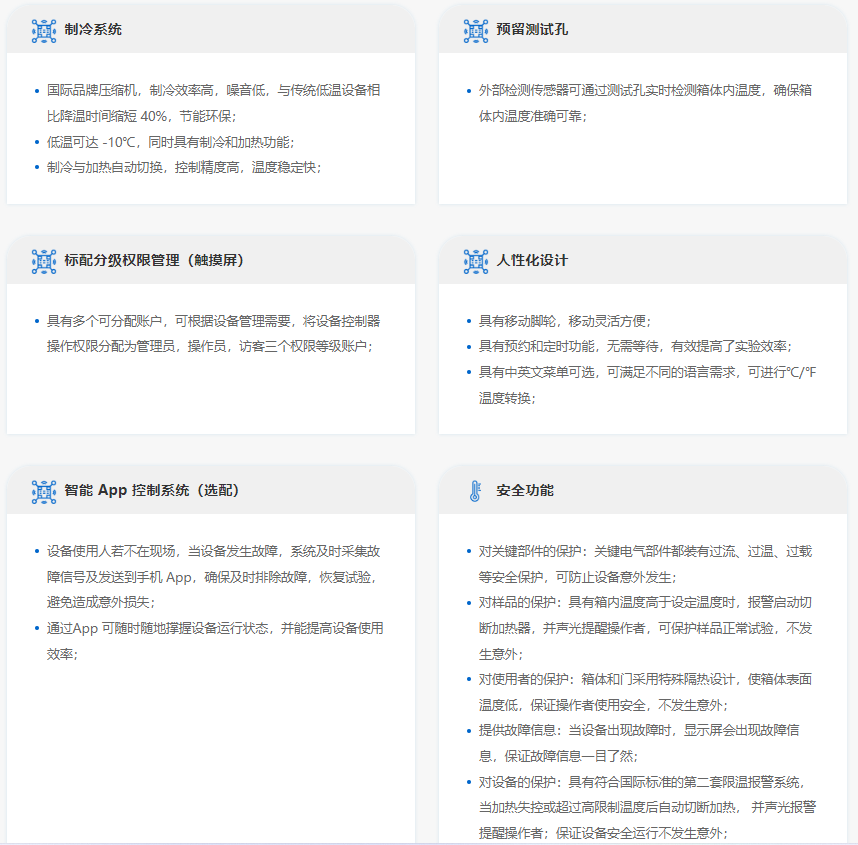Click the 制冷系统 heading text
The image size is (858, 845).
pyautogui.click(x=93, y=30)
